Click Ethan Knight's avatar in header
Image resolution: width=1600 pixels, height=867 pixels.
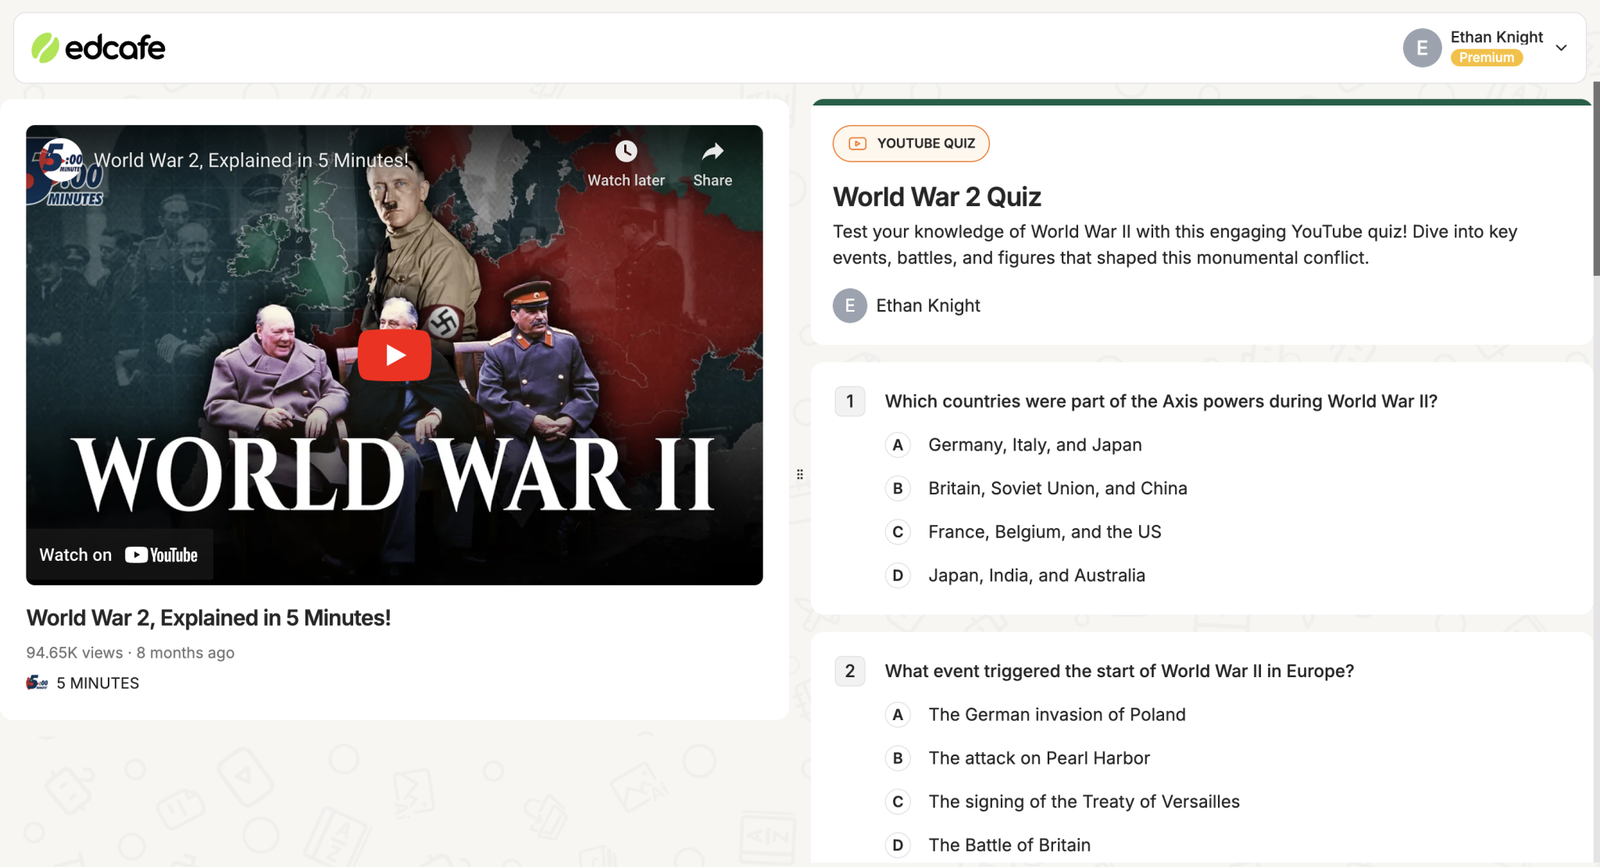[1421, 48]
